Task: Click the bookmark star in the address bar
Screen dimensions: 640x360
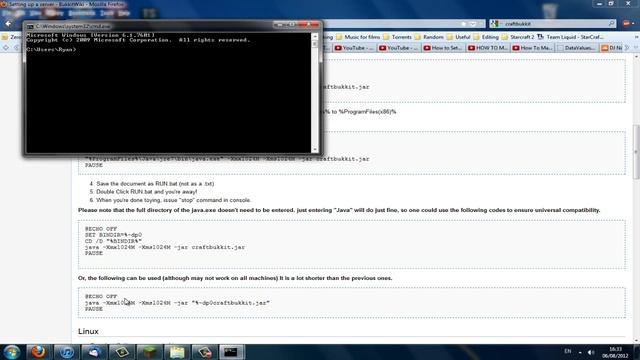Action: coord(464,24)
